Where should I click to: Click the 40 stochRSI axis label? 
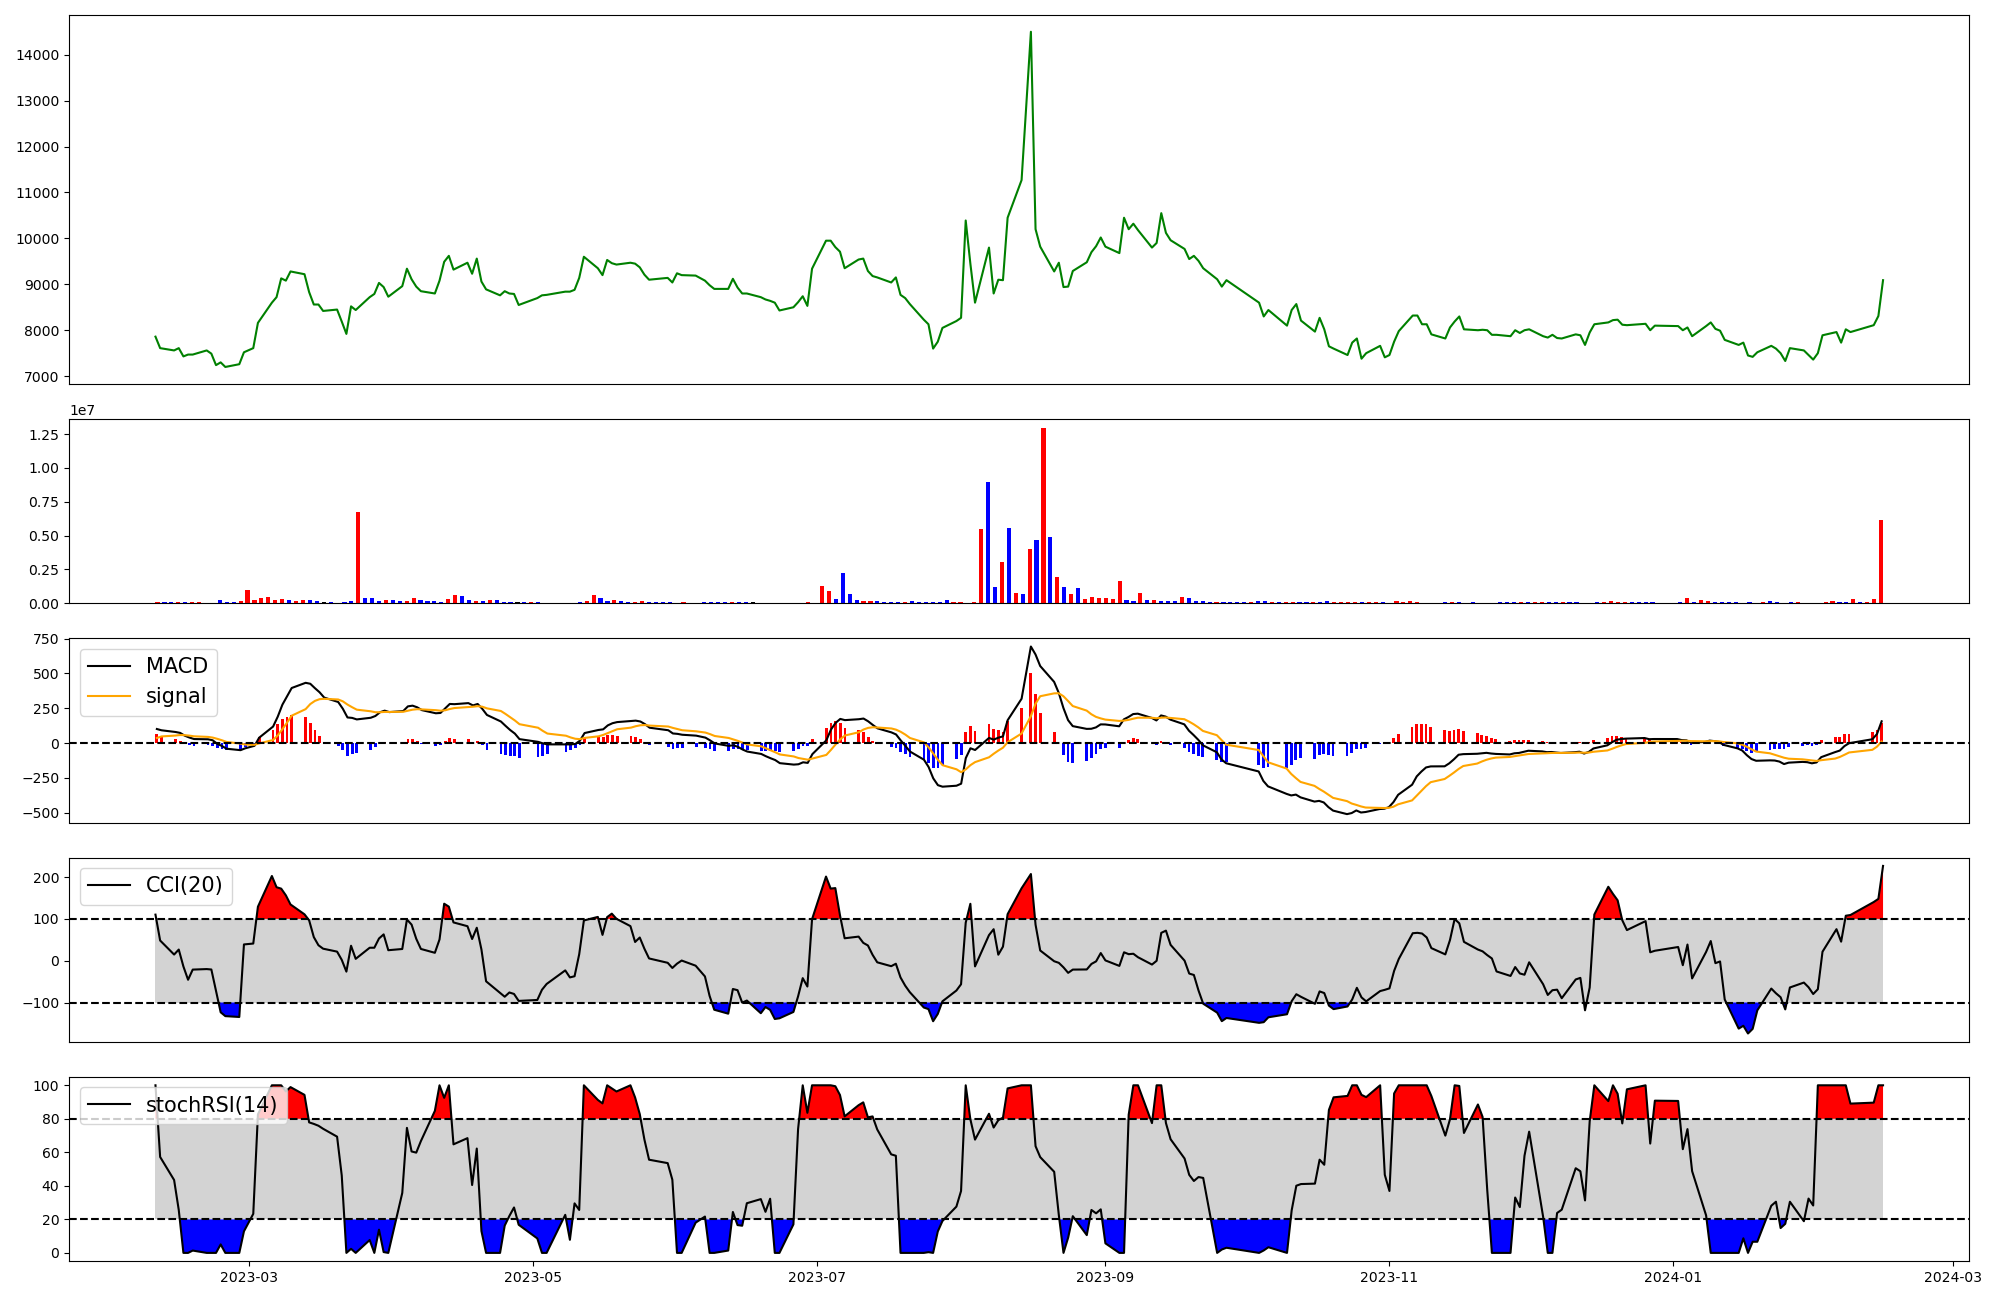click(51, 1188)
